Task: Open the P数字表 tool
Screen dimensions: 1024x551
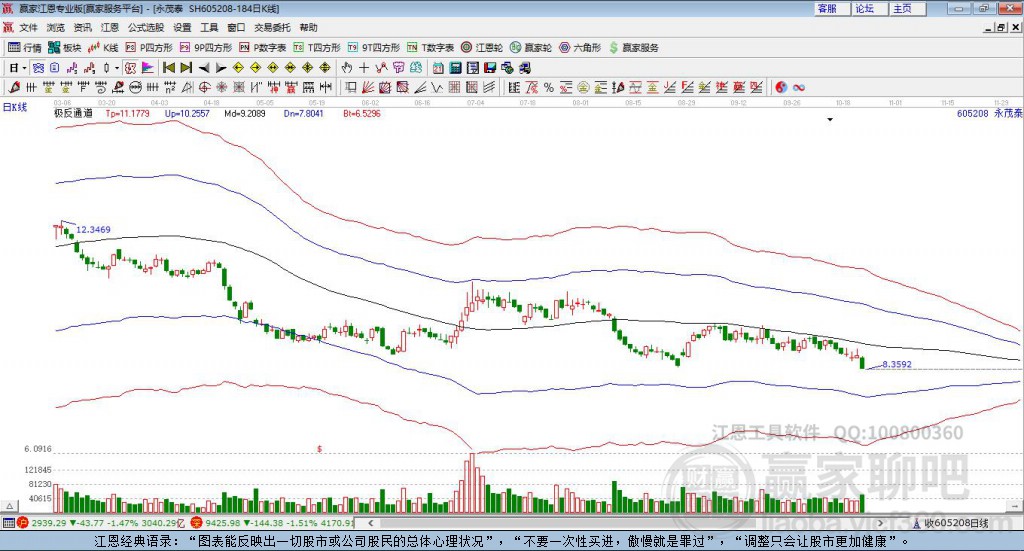Action: coord(263,48)
